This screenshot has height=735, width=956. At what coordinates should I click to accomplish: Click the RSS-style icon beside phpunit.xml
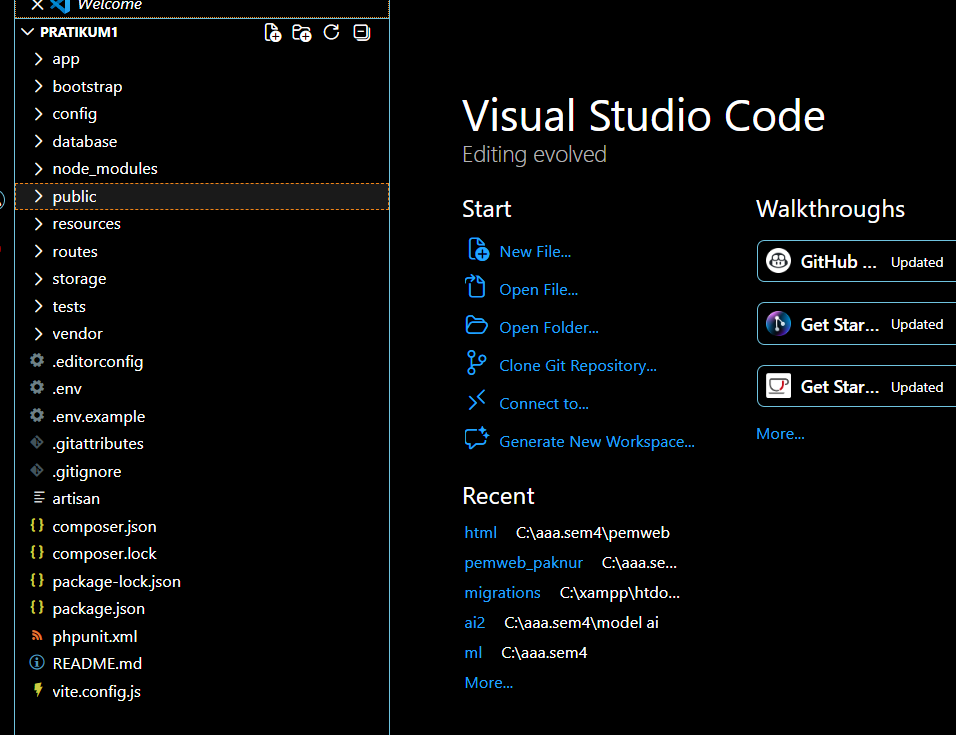(x=37, y=636)
